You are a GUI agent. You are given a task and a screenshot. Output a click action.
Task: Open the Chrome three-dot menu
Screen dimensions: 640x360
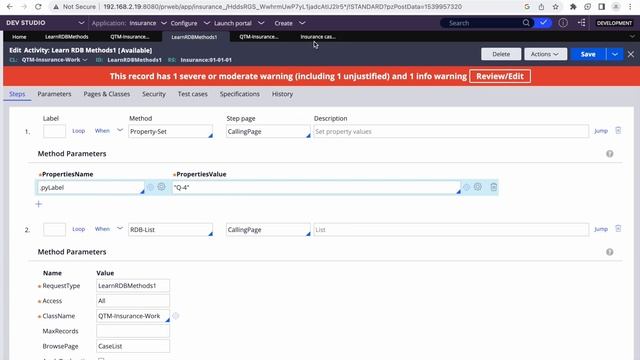coord(630,7)
